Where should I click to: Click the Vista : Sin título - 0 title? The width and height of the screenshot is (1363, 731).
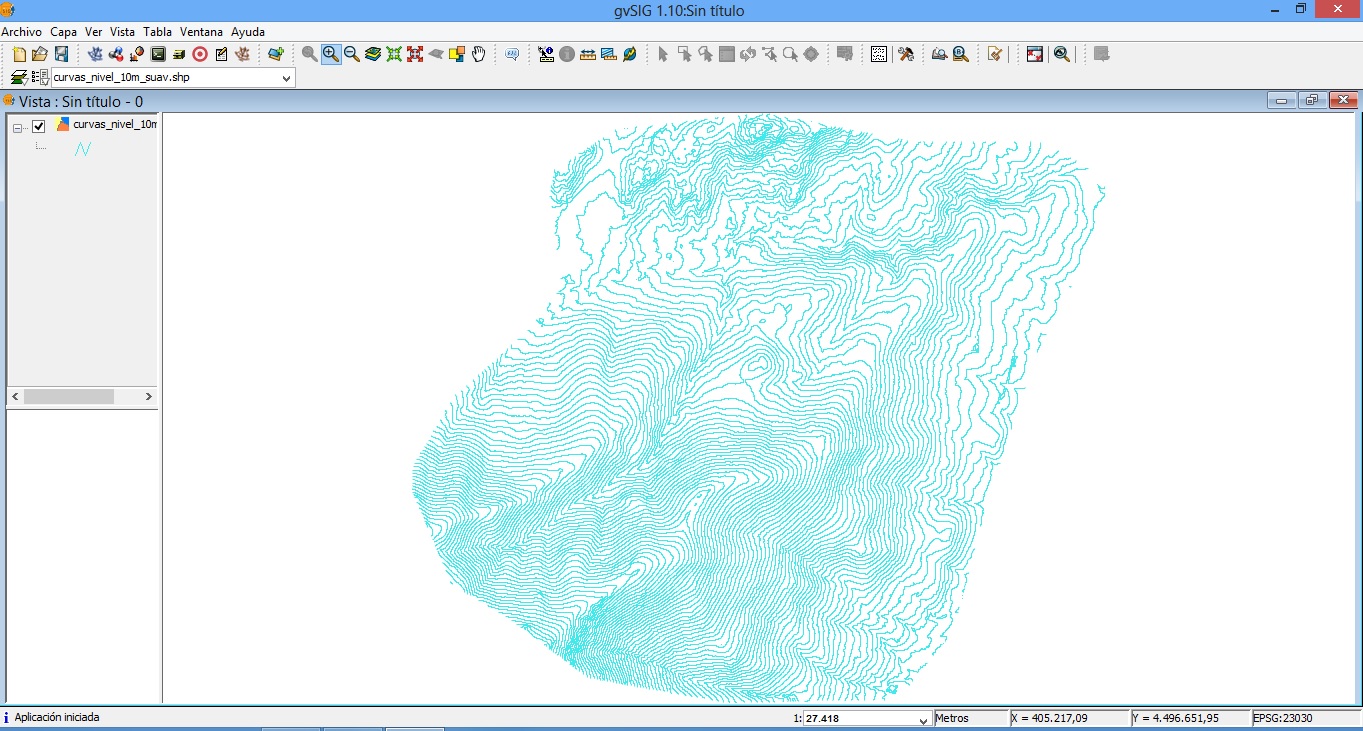(81, 102)
